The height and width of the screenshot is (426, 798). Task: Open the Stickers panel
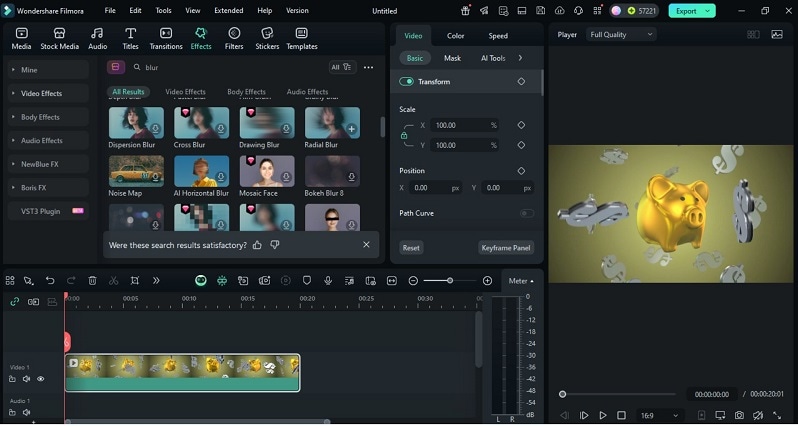pos(267,39)
